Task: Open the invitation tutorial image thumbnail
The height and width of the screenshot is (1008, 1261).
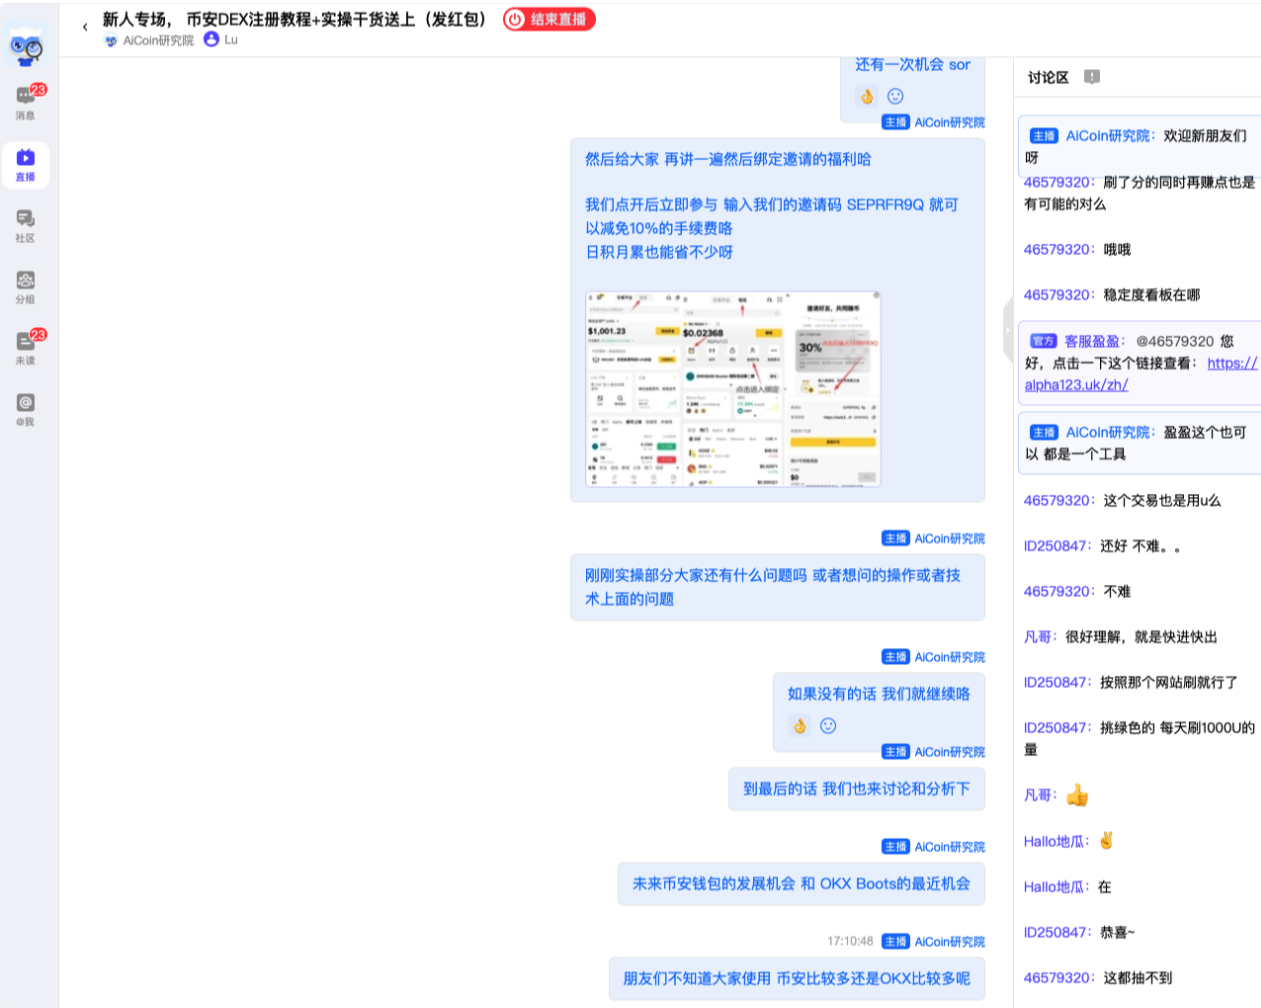Action: pos(733,389)
